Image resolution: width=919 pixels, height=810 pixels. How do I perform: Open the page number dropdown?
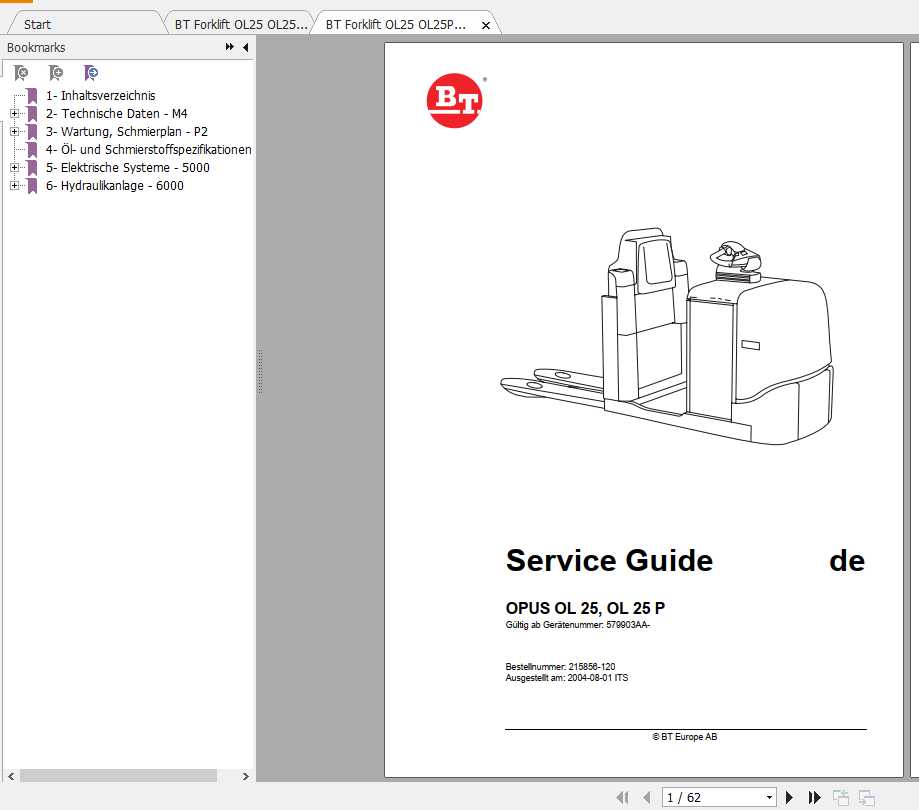(x=769, y=798)
